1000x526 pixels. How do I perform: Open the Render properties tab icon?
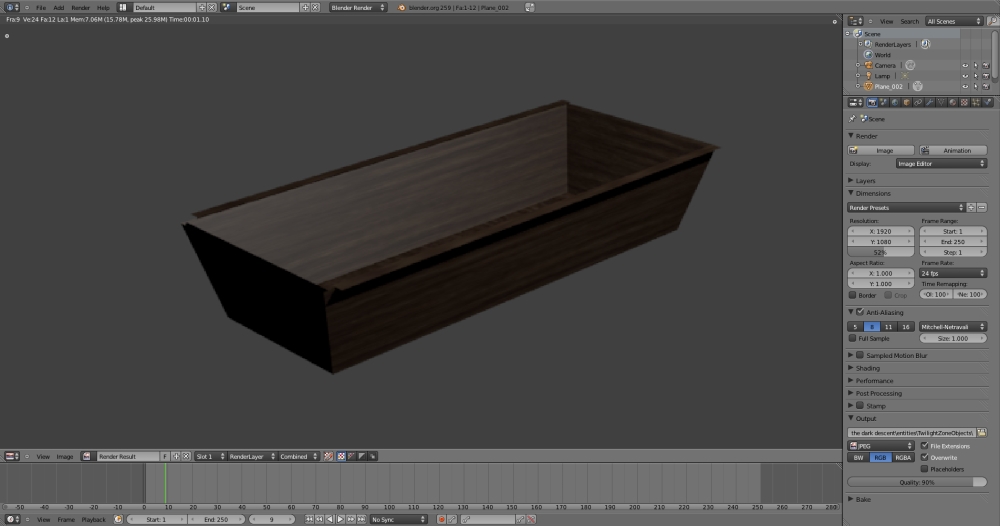pyautogui.click(x=872, y=102)
